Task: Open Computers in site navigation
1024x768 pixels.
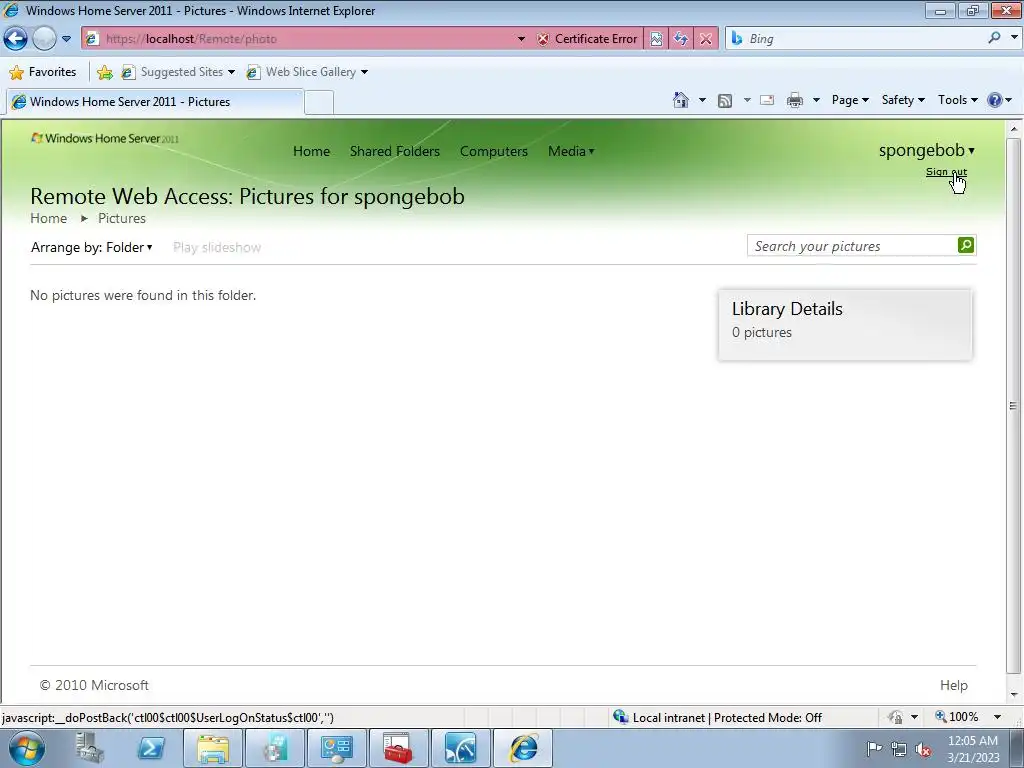Action: [x=494, y=151]
